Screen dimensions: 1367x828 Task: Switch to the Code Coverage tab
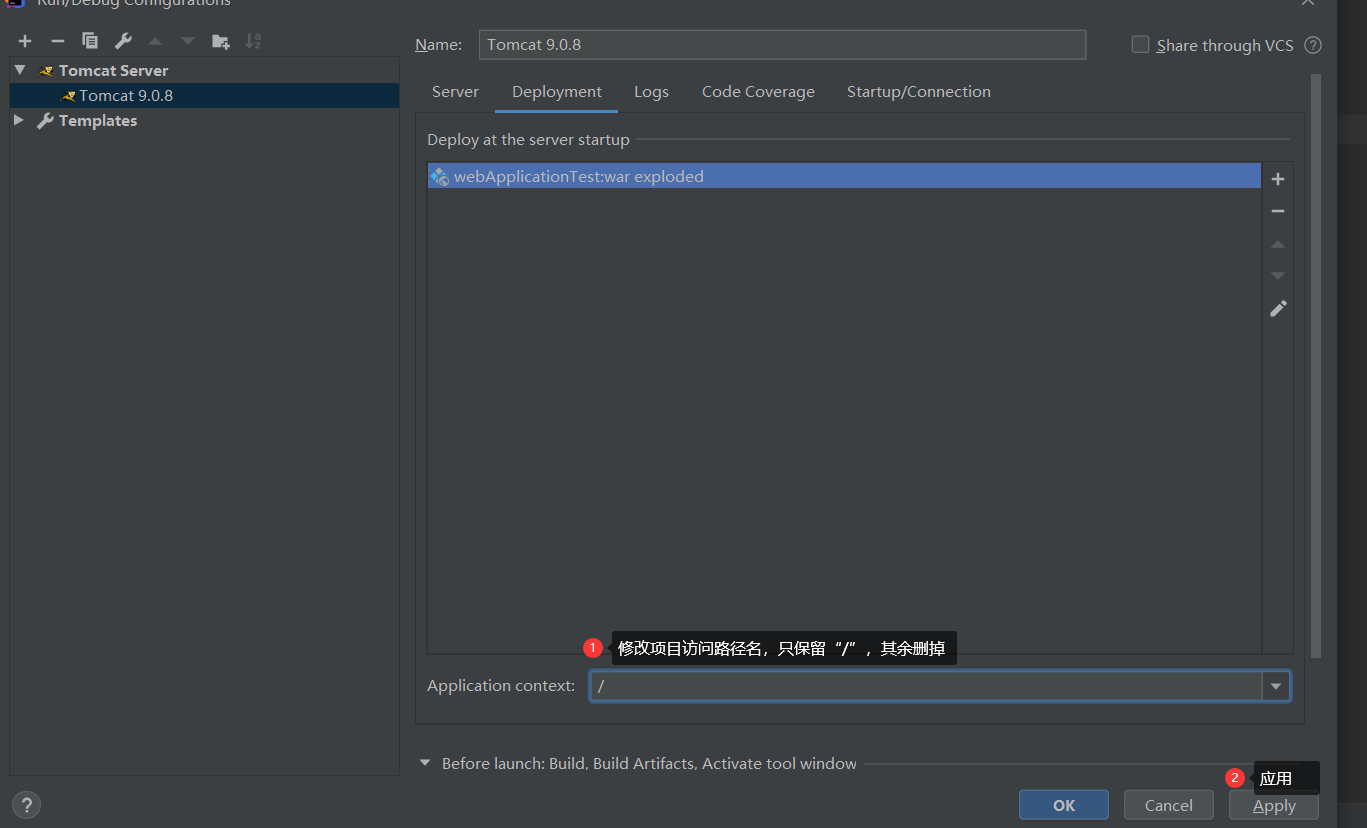pyautogui.click(x=758, y=92)
